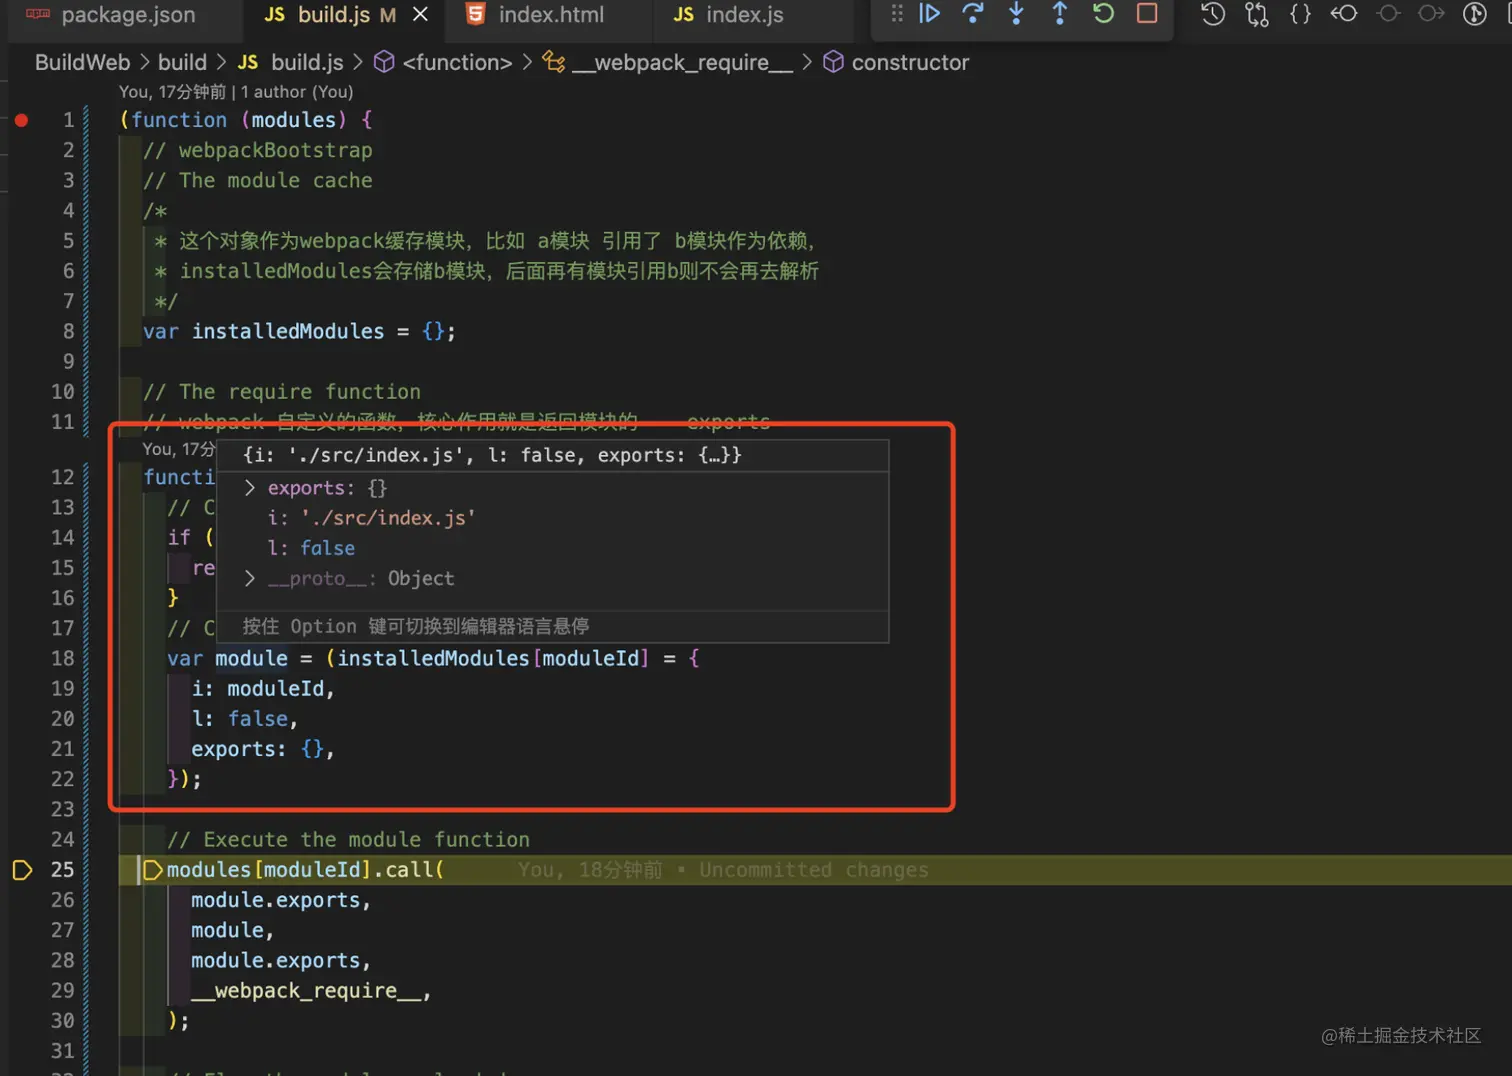The image size is (1512, 1076).
Task: Click the Chinese comment on line 5
Action: (x=487, y=240)
